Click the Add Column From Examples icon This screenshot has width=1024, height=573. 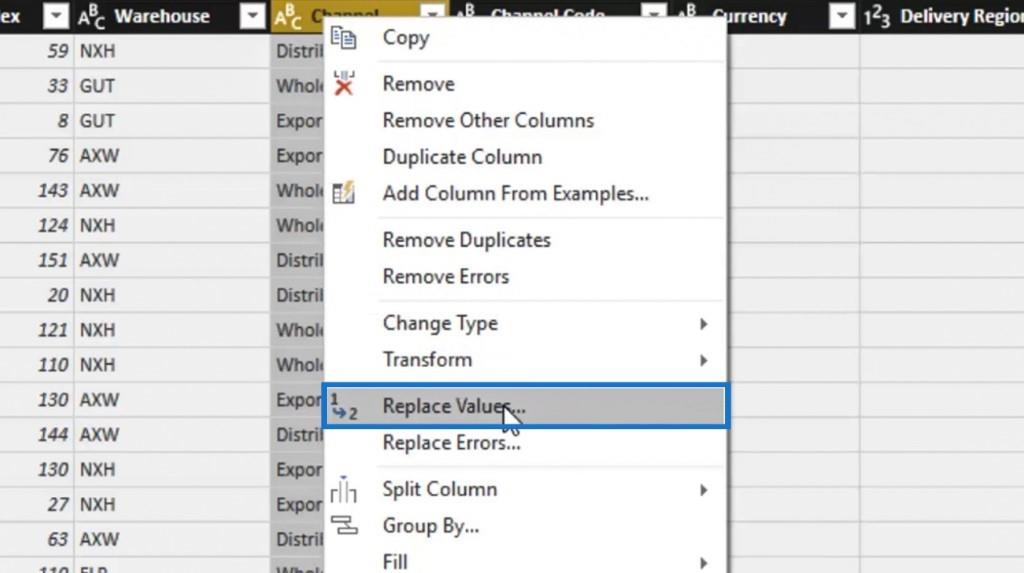pyautogui.click(x=344, y=193)
